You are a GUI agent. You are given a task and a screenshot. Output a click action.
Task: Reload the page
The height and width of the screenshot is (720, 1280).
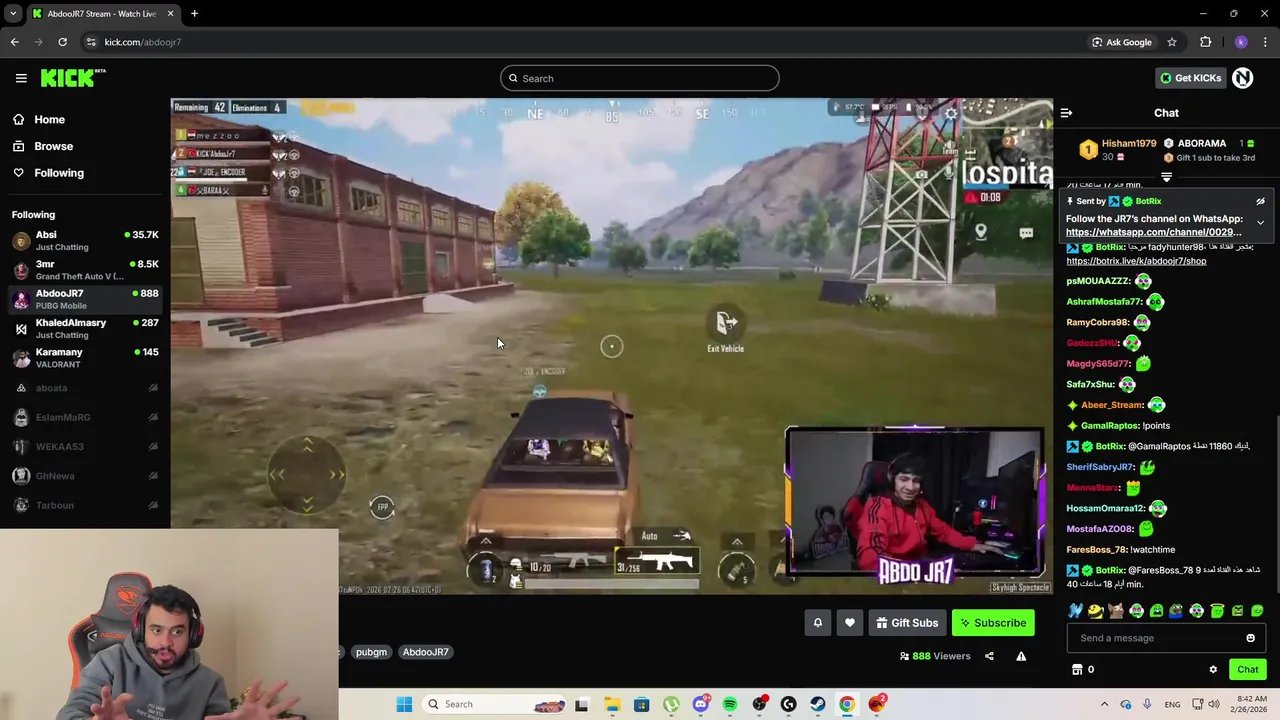(x=62, y=42)
